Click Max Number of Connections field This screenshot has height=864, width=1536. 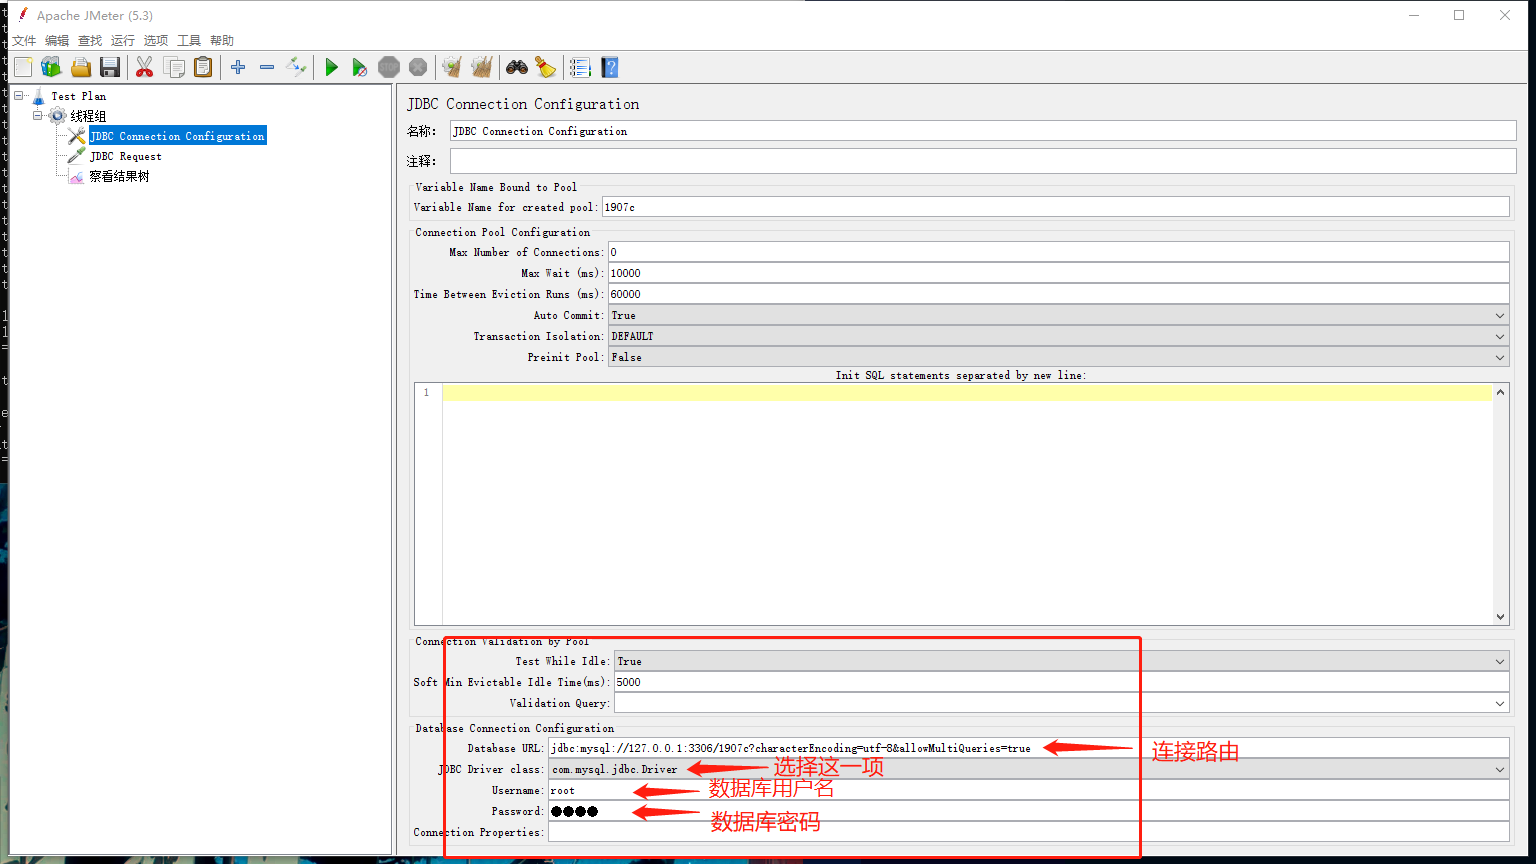point(1059,252)
